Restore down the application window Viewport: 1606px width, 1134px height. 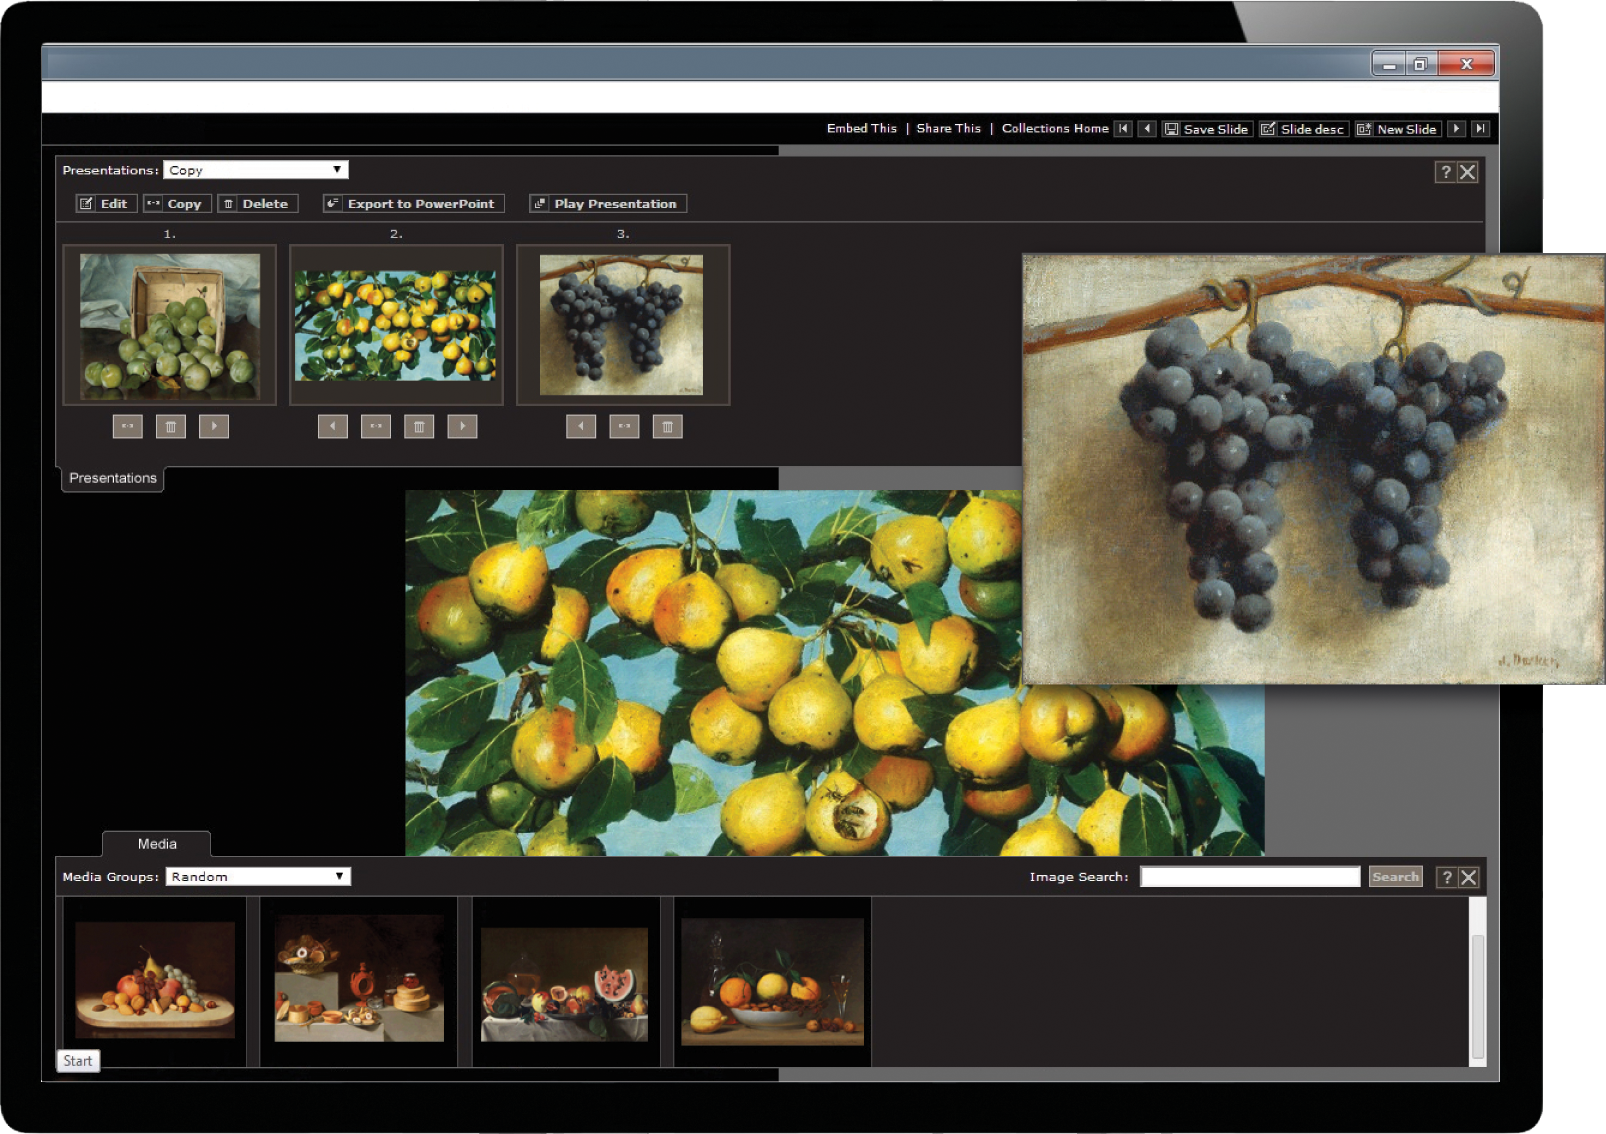coord(1420,65)
